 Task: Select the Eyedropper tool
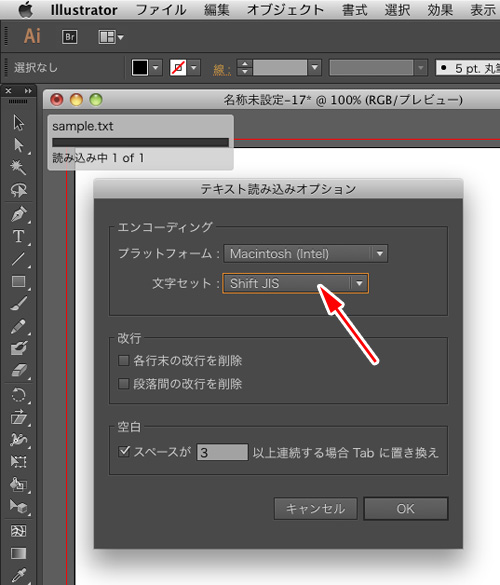18,575
